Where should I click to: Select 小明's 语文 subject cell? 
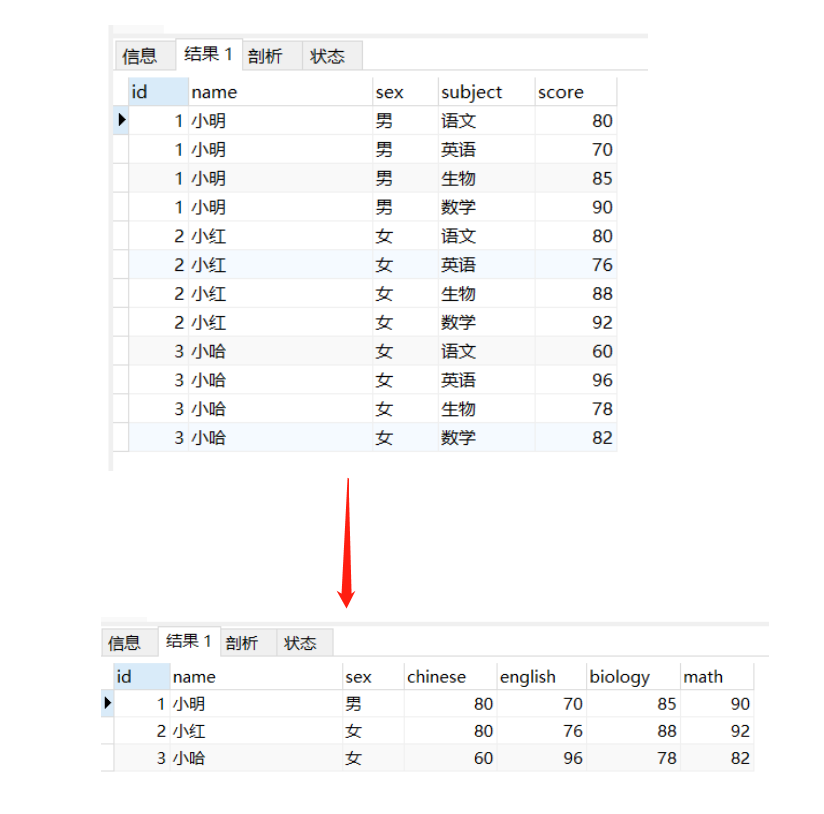point(487,120)
